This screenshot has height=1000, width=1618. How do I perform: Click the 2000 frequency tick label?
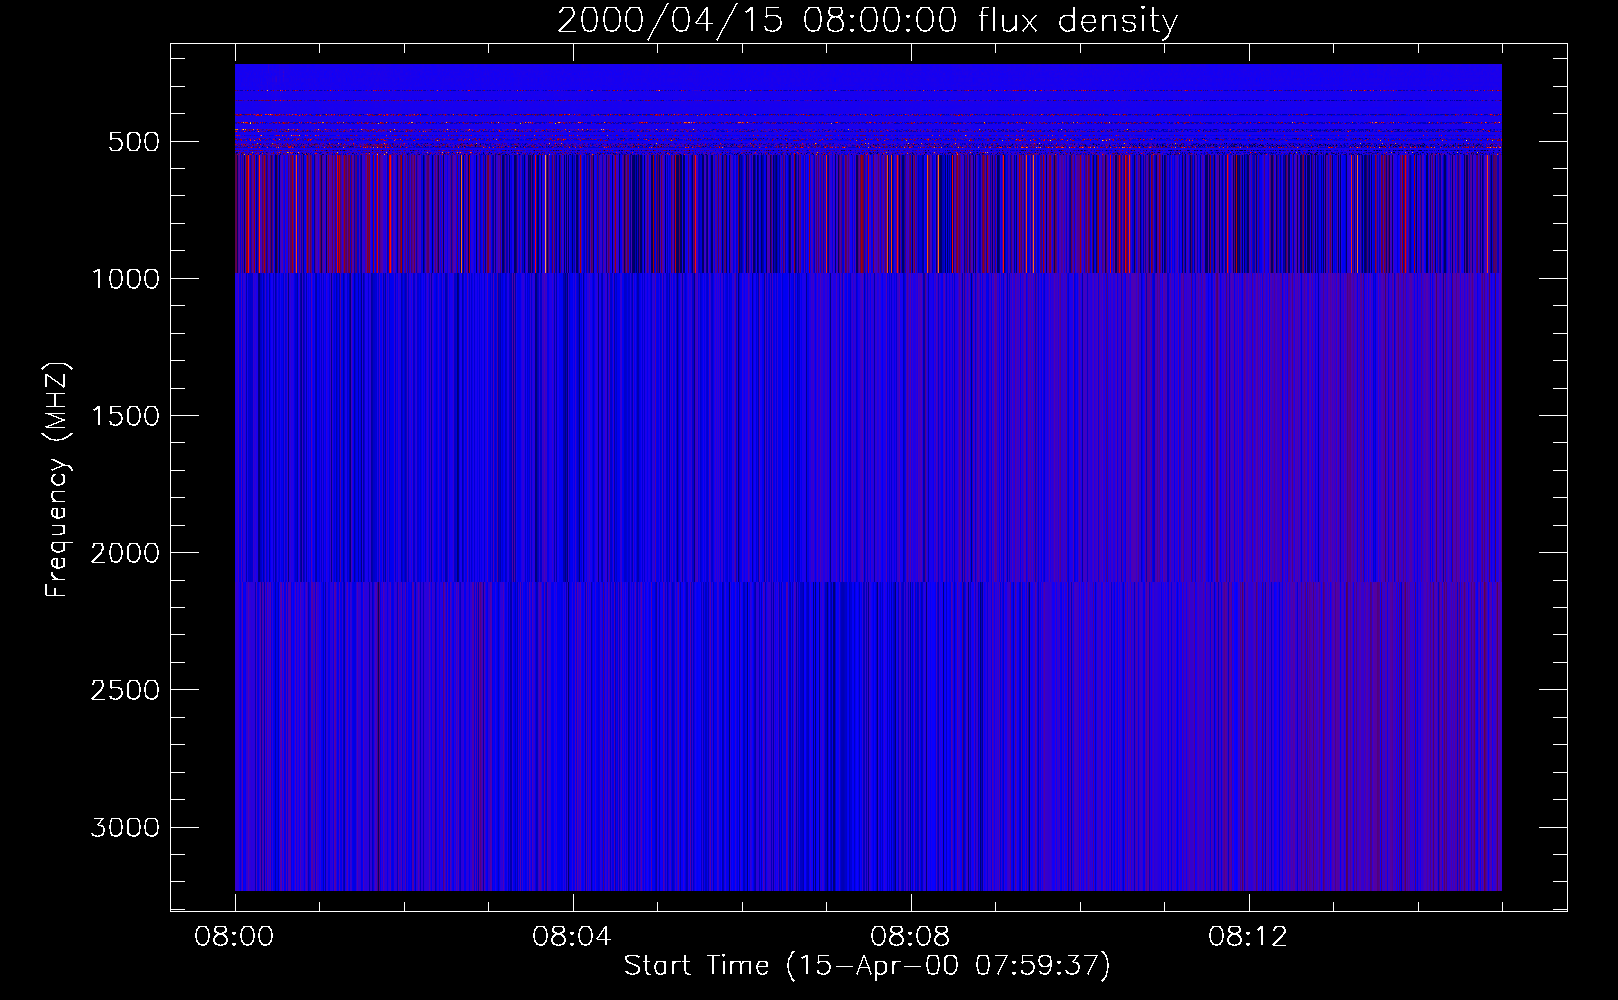tap(125, 553)
